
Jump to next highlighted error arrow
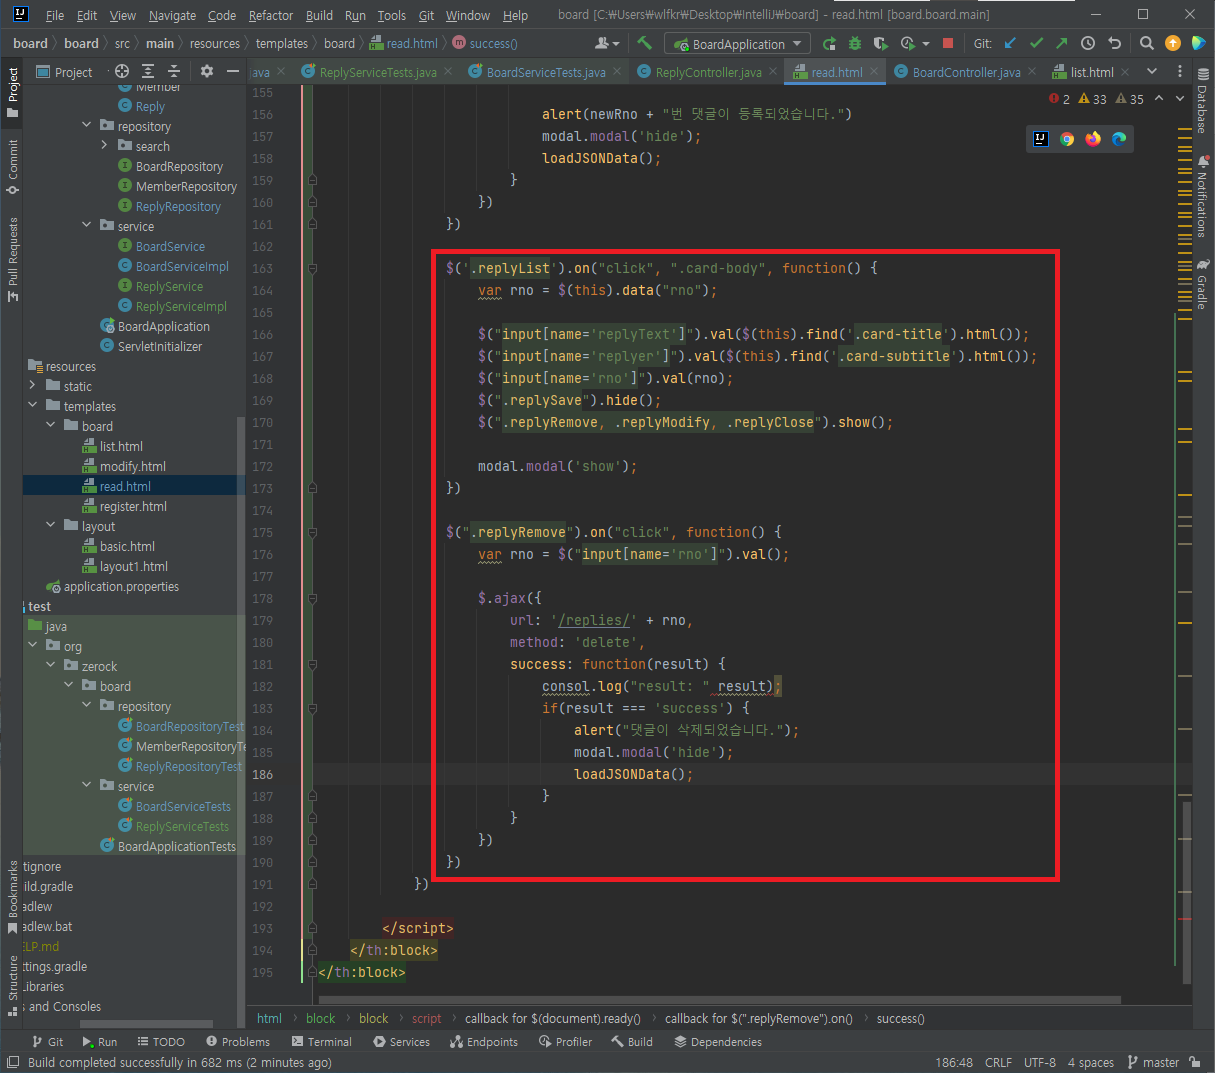[1181, 98]
